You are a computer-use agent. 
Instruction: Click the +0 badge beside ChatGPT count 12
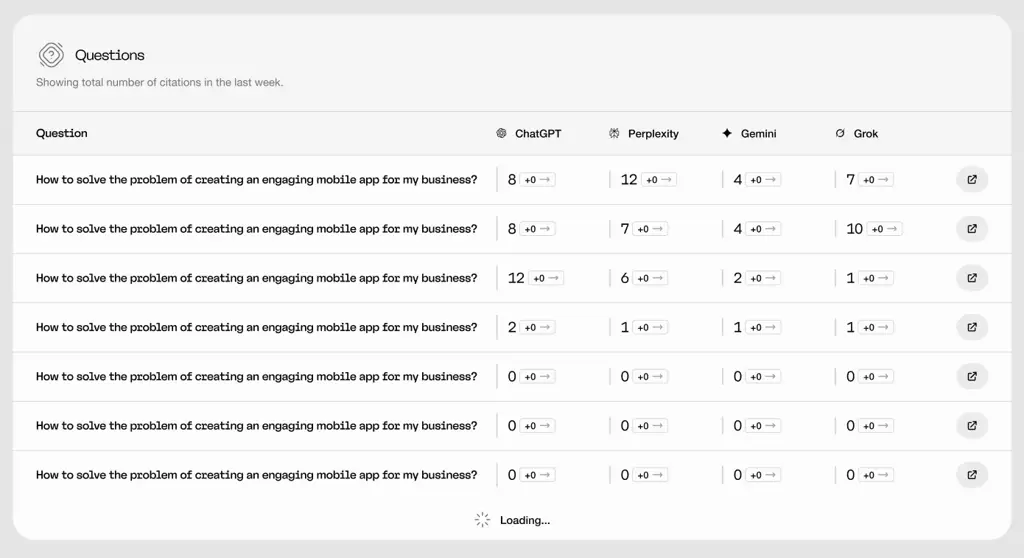point(547,278)
